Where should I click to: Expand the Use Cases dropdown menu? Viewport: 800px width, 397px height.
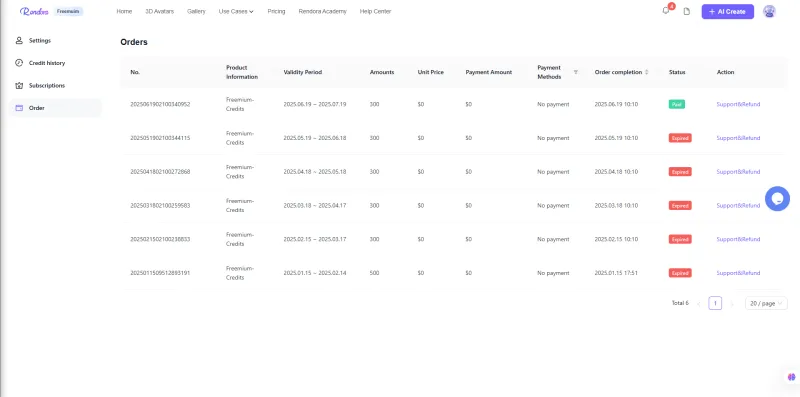click(236, 11)
